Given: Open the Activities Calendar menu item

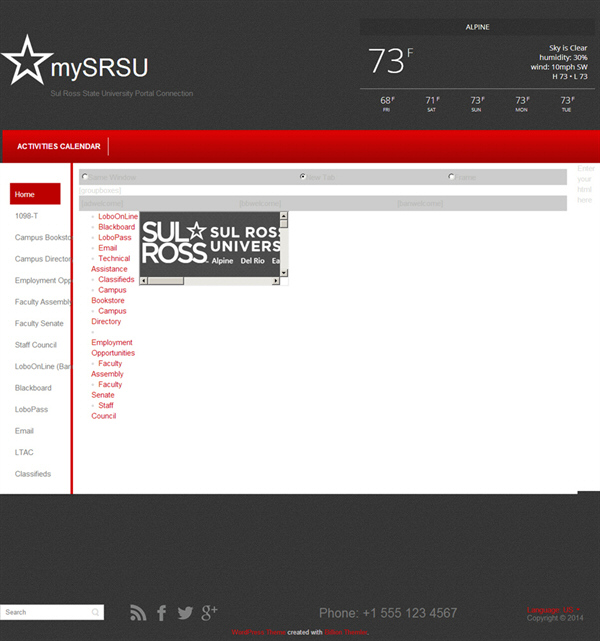Looking at the screenshot, I should (x=58, y=146).
